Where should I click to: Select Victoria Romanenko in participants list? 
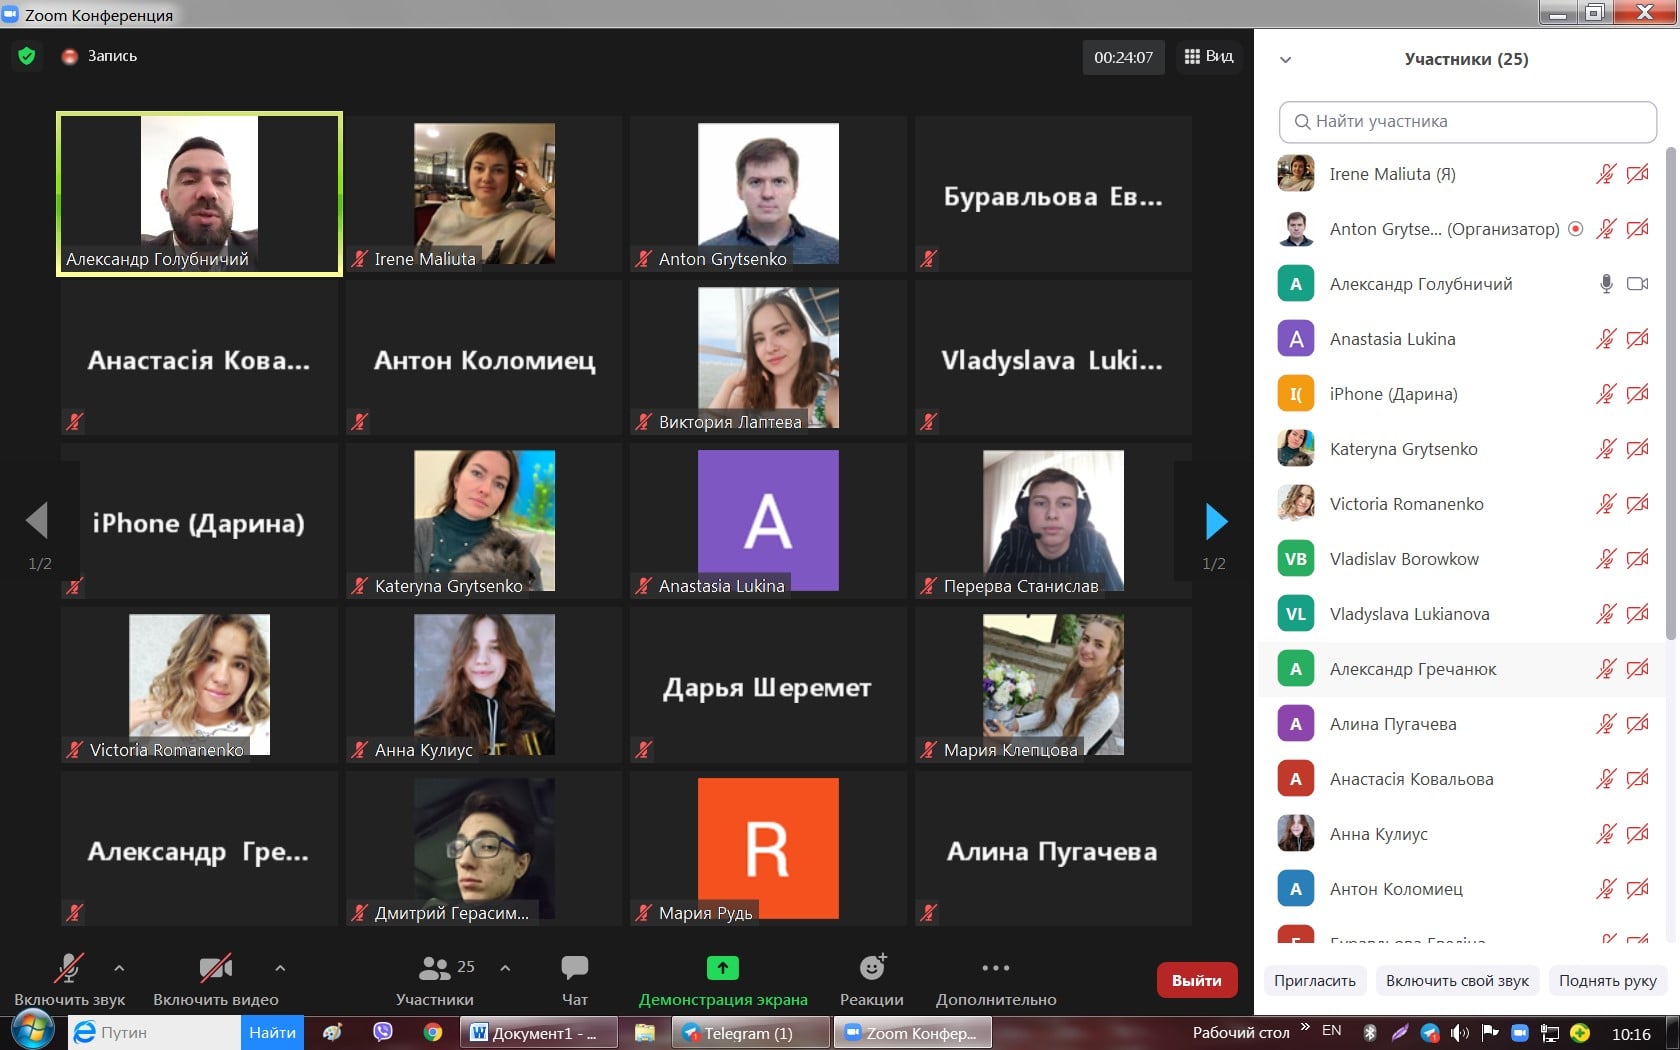[x=1462, y=504]
